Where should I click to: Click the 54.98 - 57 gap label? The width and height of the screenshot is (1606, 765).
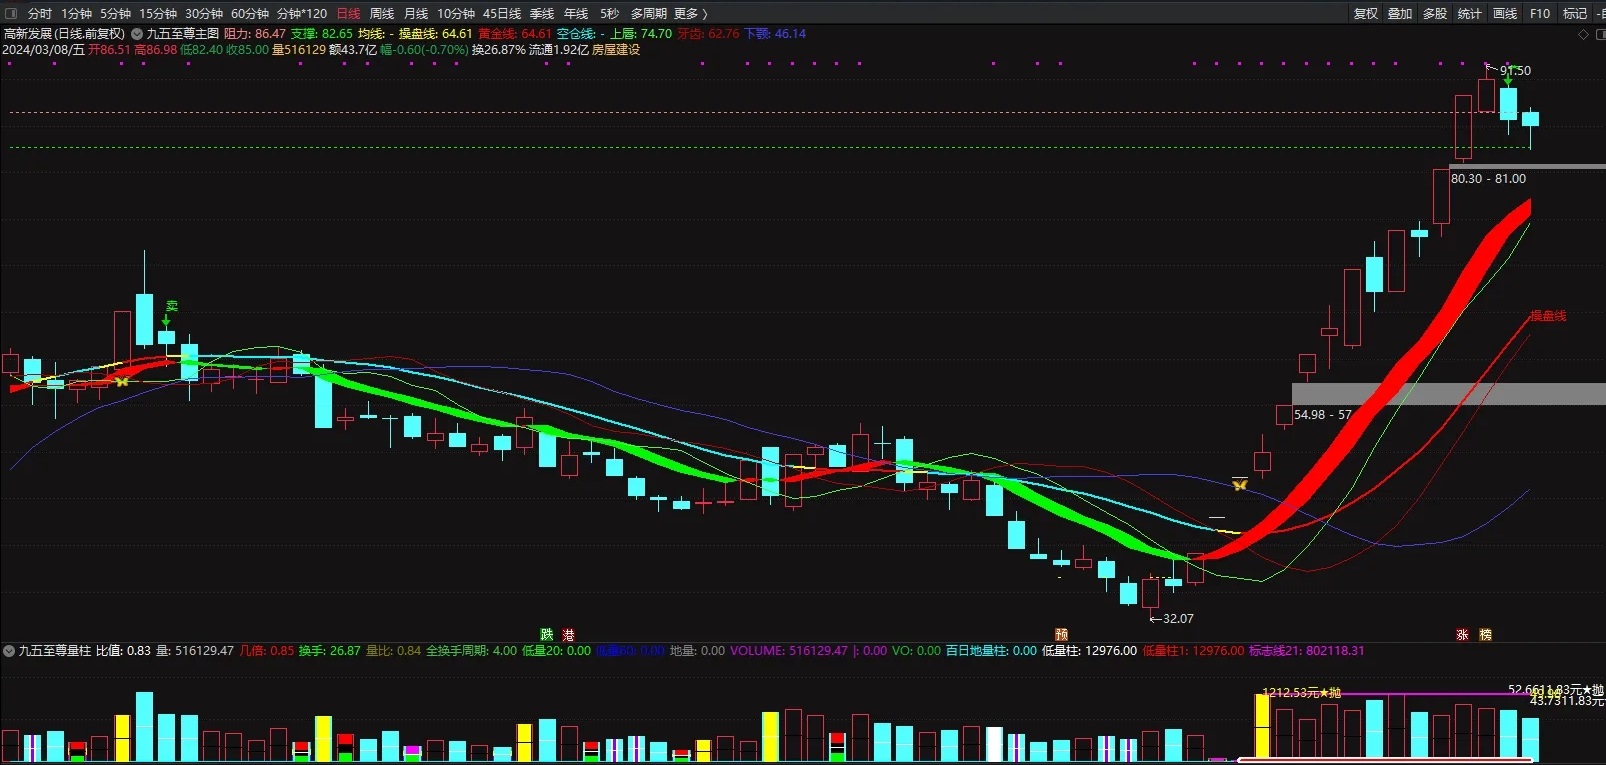pos(1323,415)
